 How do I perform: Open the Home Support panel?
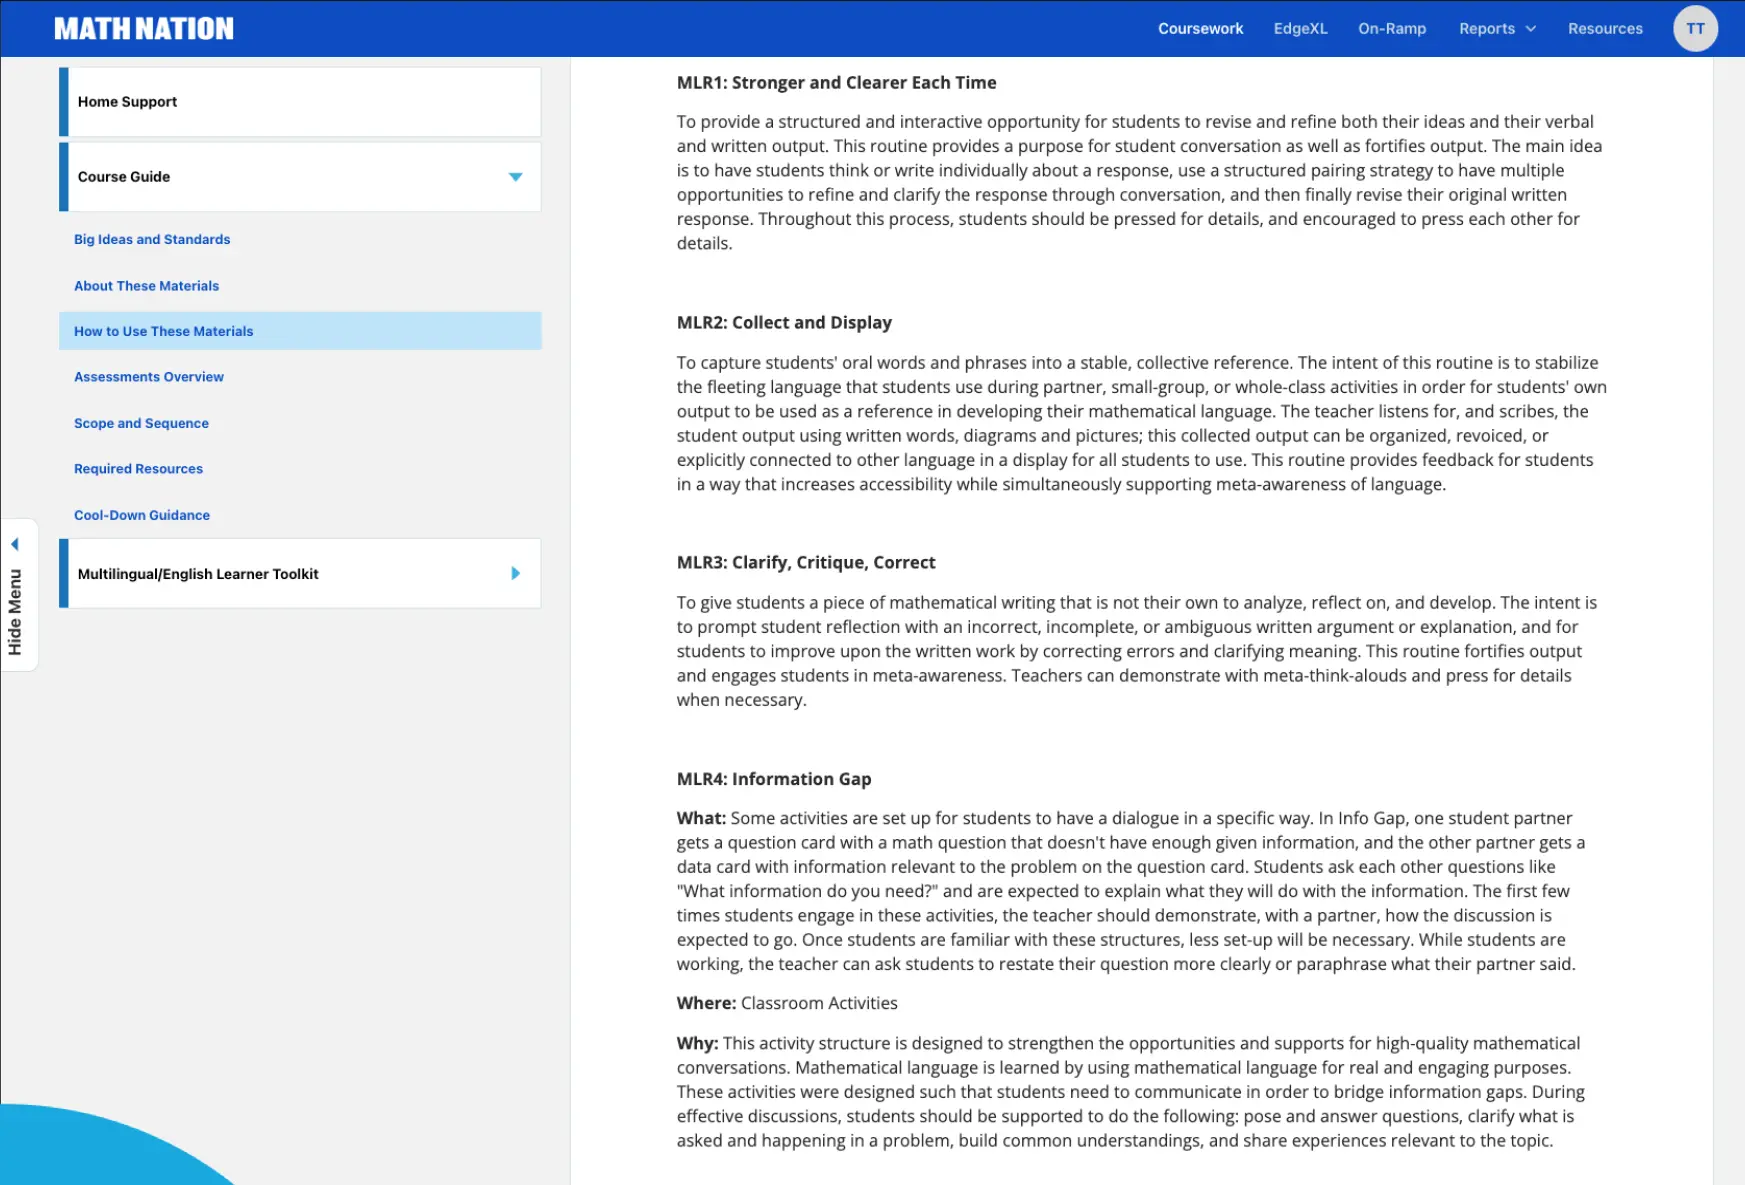coord(300,102)
